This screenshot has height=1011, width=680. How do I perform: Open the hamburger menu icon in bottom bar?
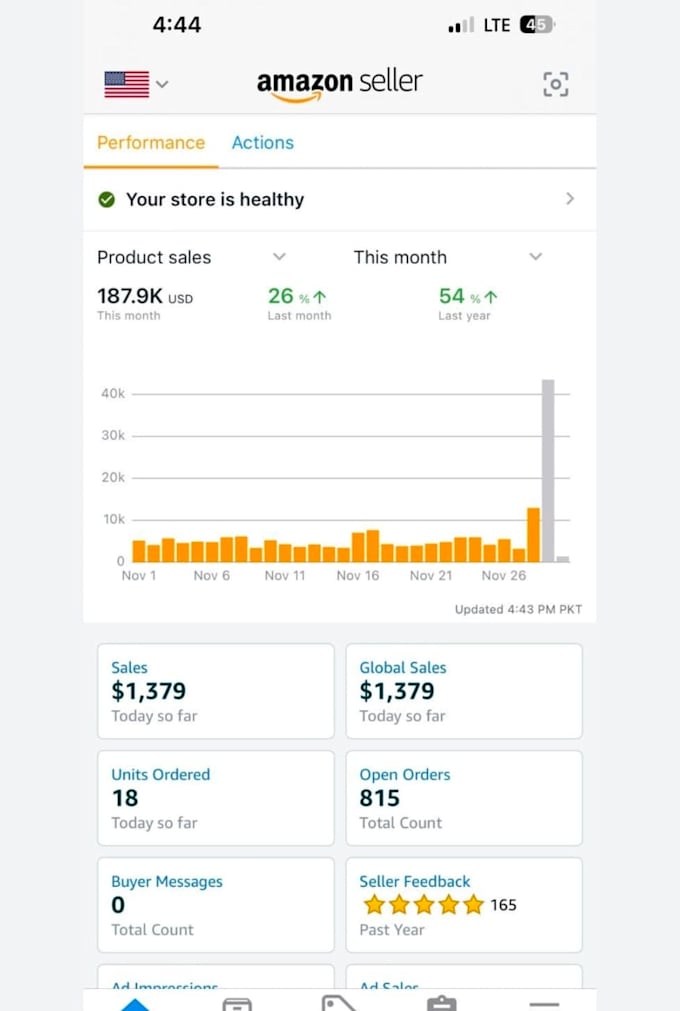click(544, 1005)
